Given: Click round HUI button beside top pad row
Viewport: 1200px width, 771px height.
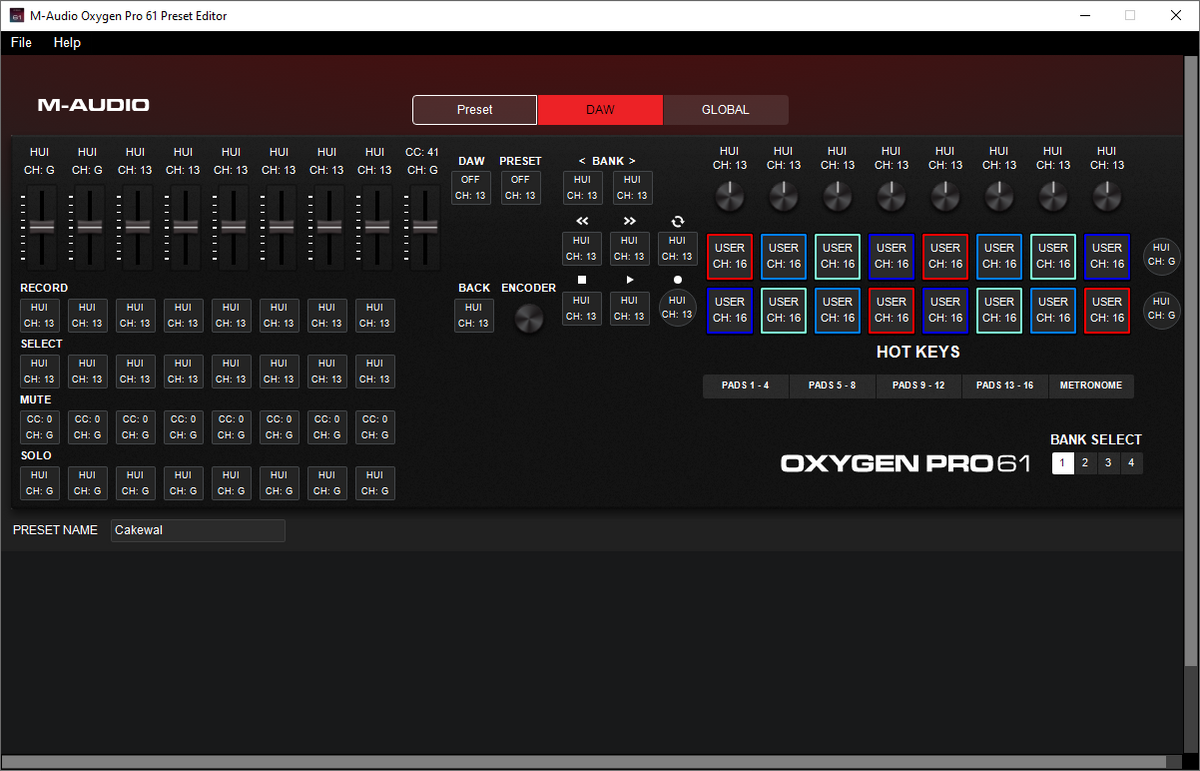Looking at the screenshot, I should [1161, 255].
